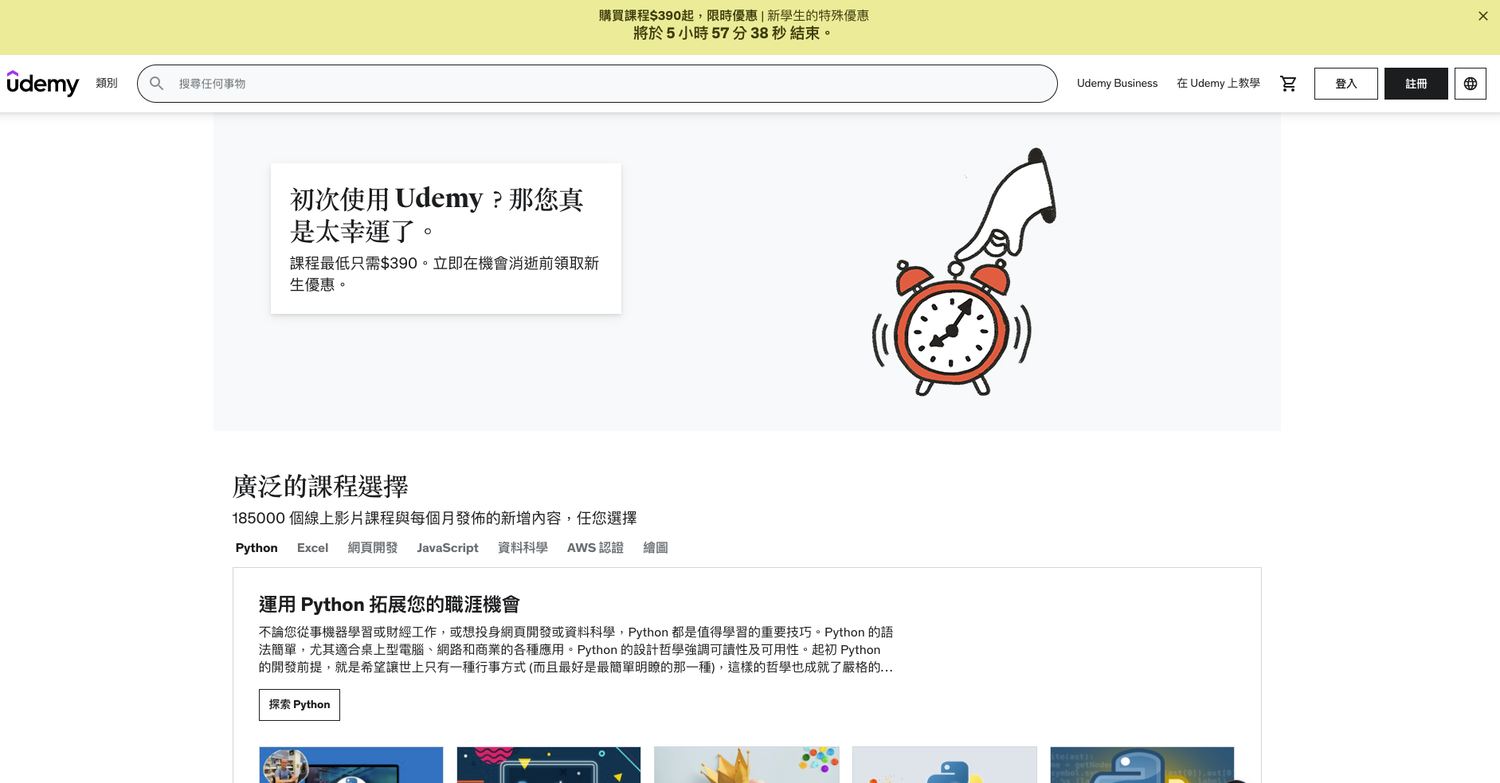Screen dimensions: 1500x783
Task: Click the 登入 login button
Action: (x=1346, y=84)
